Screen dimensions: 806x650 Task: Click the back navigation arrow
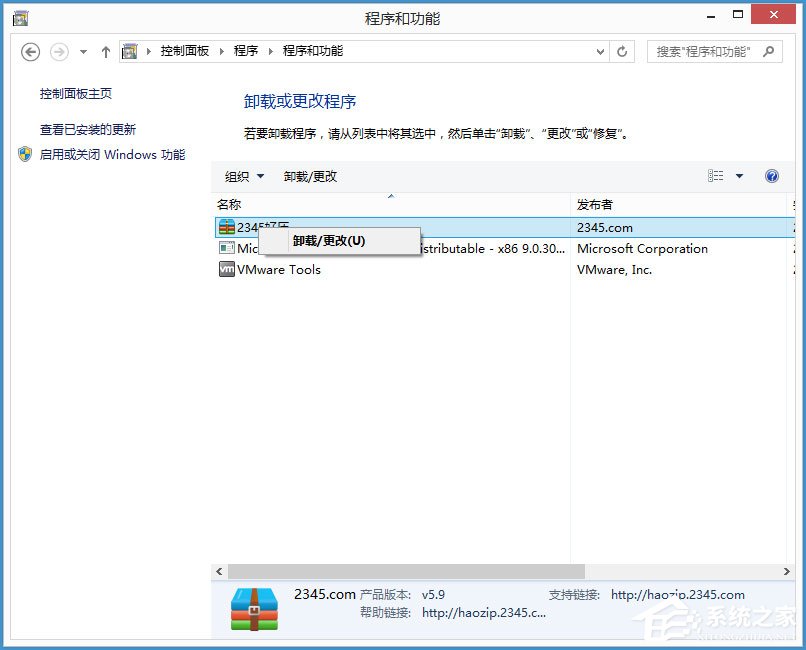coord(30,51)
